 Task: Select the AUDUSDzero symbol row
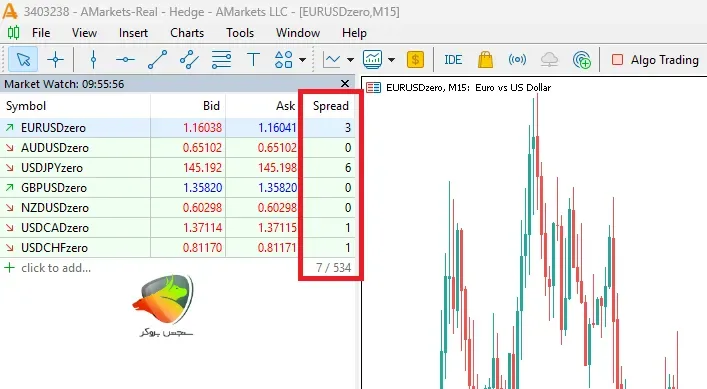pos(178,147)
